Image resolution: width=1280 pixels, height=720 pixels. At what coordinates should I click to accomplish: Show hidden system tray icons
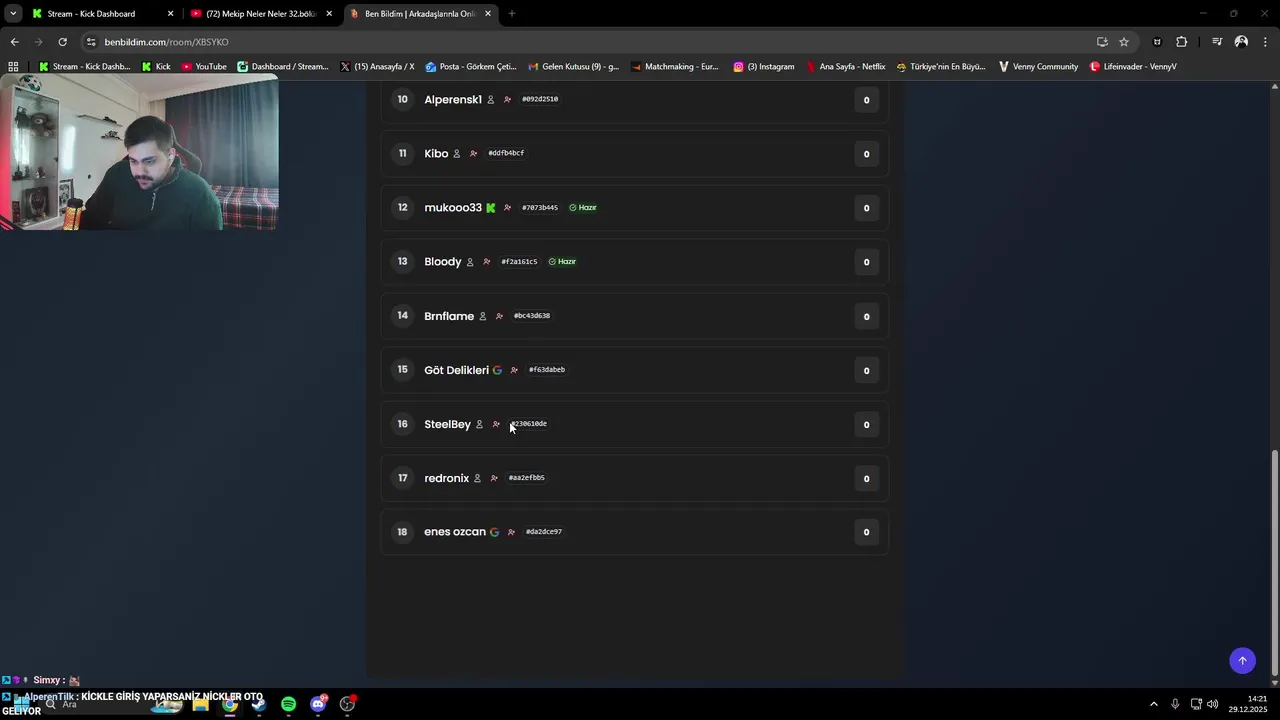pyautogui.click(x=1153, y=704)
